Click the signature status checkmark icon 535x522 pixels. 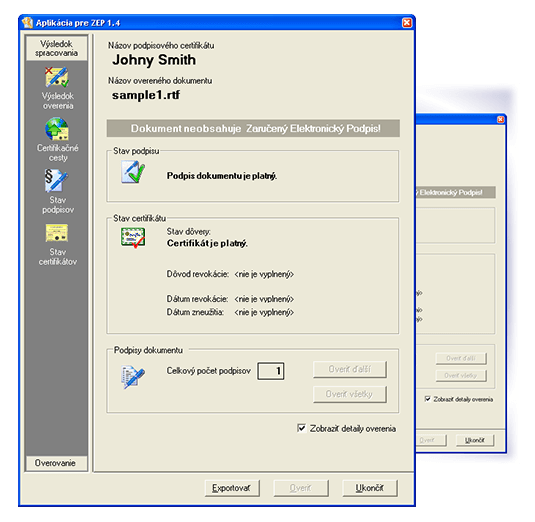133,172
